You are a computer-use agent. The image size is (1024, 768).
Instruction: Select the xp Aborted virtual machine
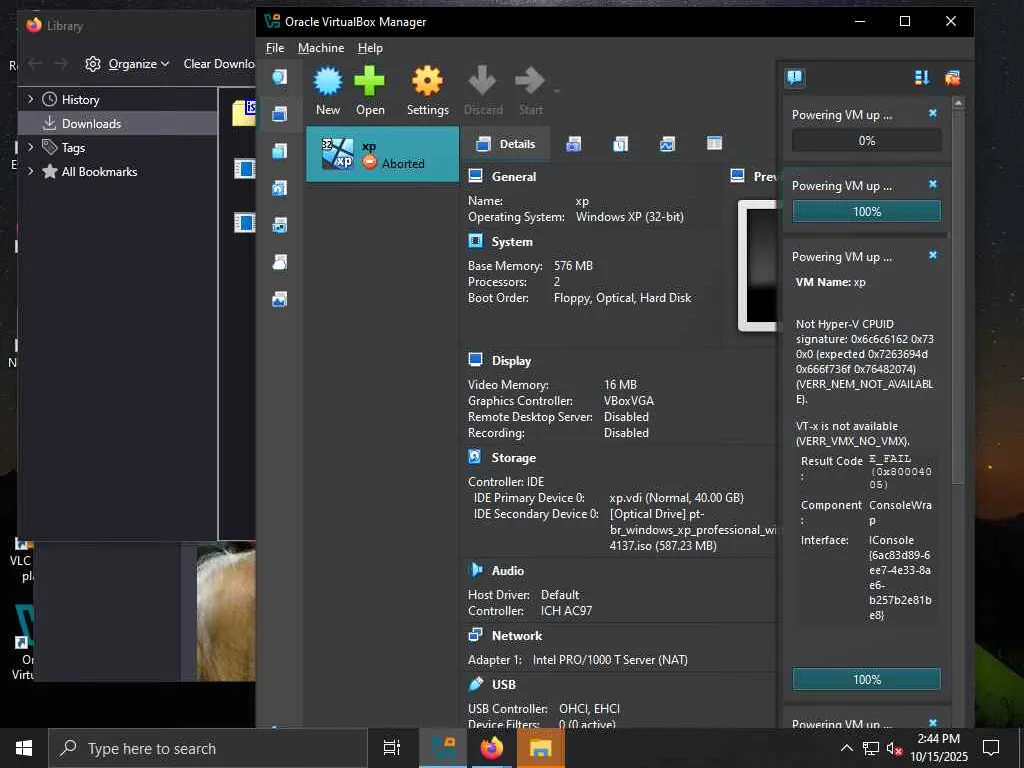pyautogui.click(x=383, y=154)
